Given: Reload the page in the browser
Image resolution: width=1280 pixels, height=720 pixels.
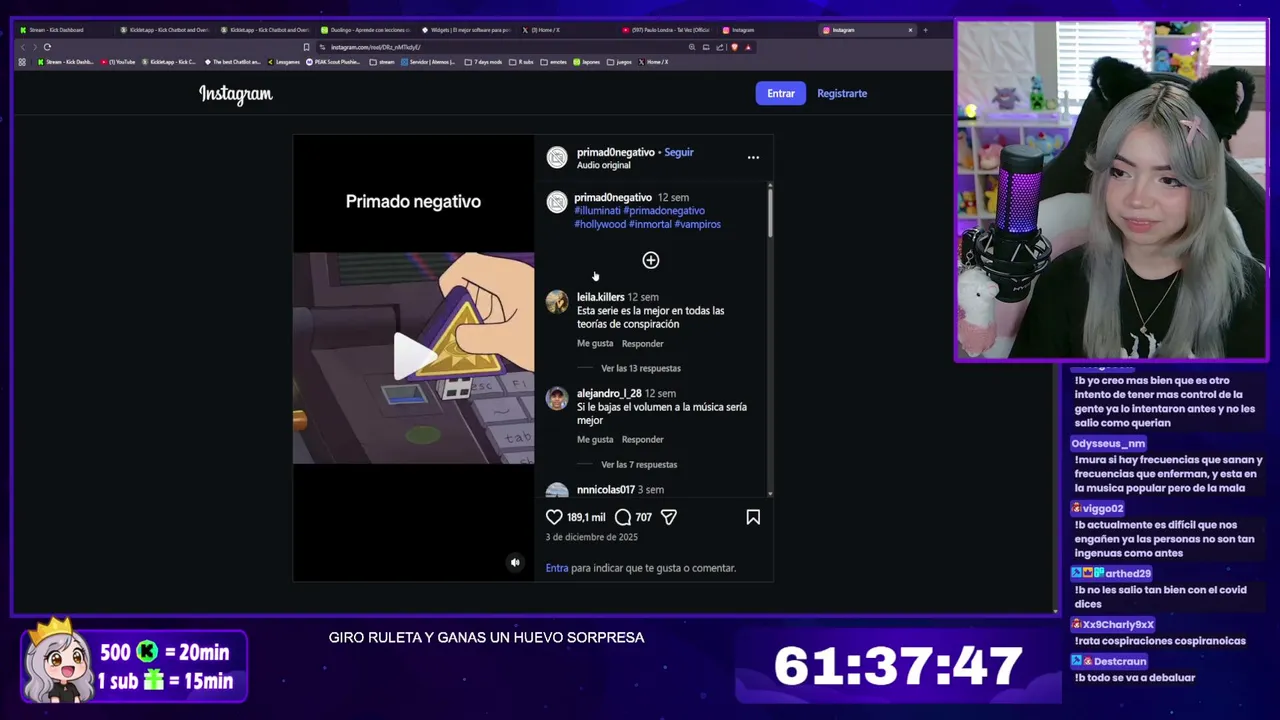Looking at the screenshot, I should pyautogui.click(x=47, y=47).
